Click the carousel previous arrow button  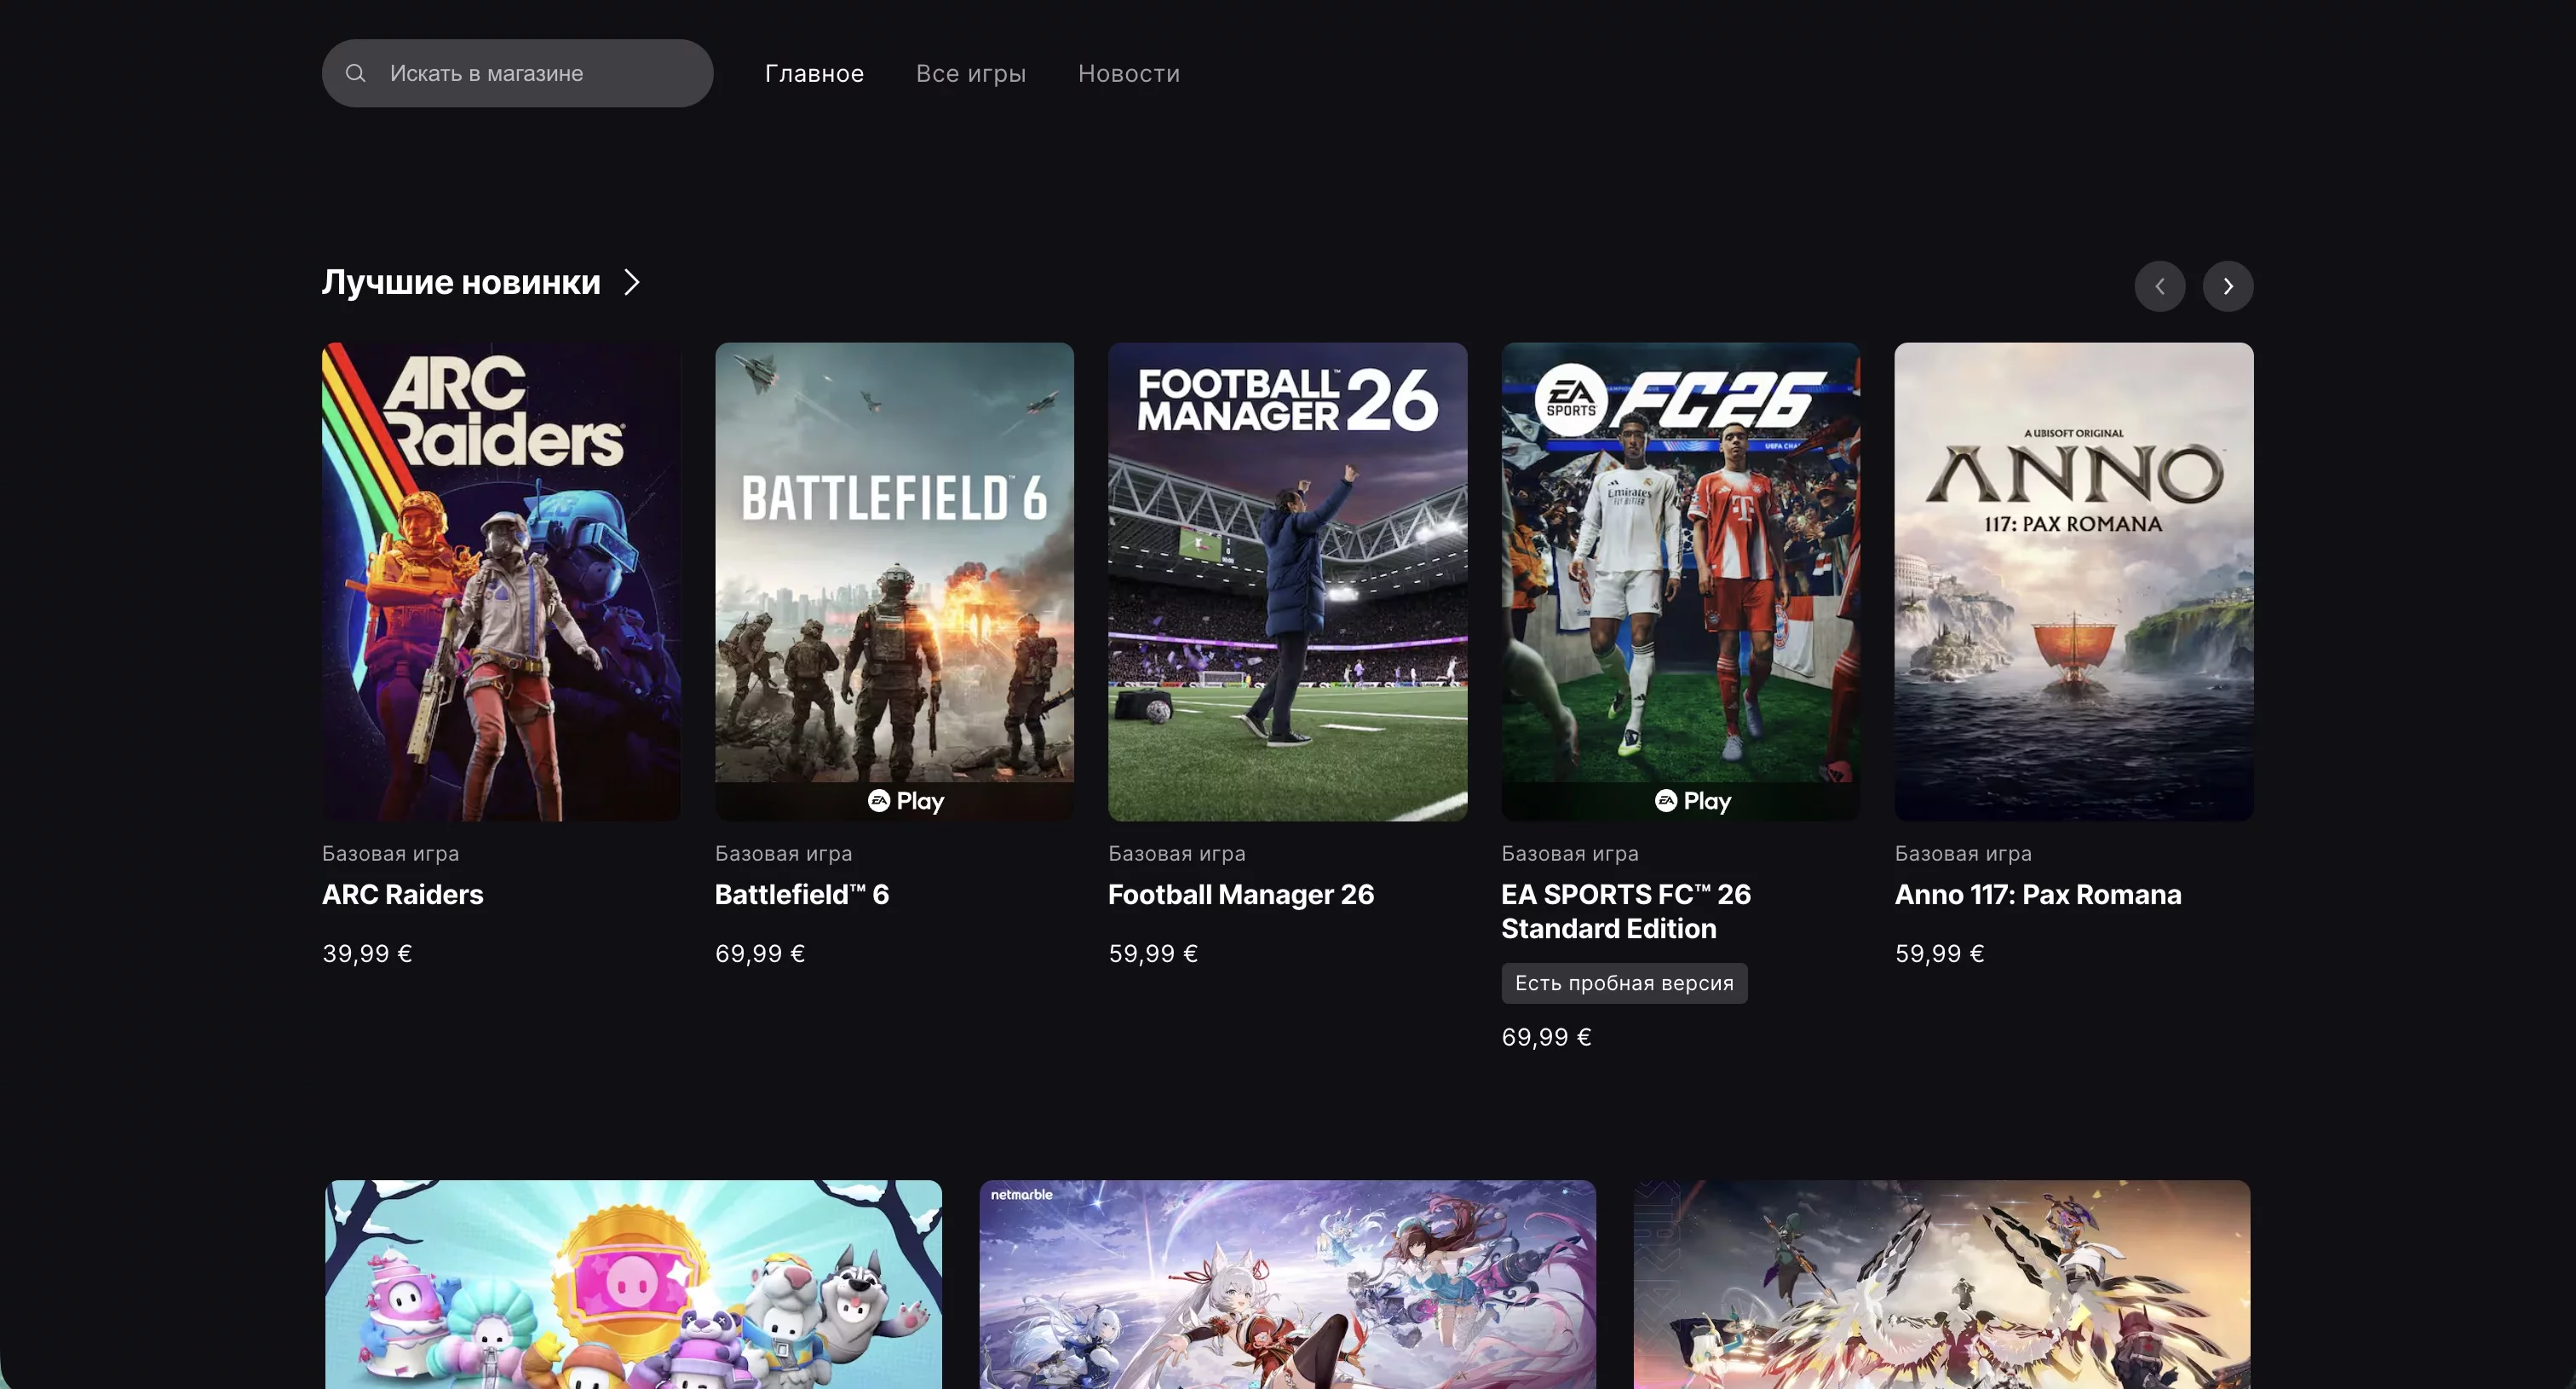(2159, 286)
